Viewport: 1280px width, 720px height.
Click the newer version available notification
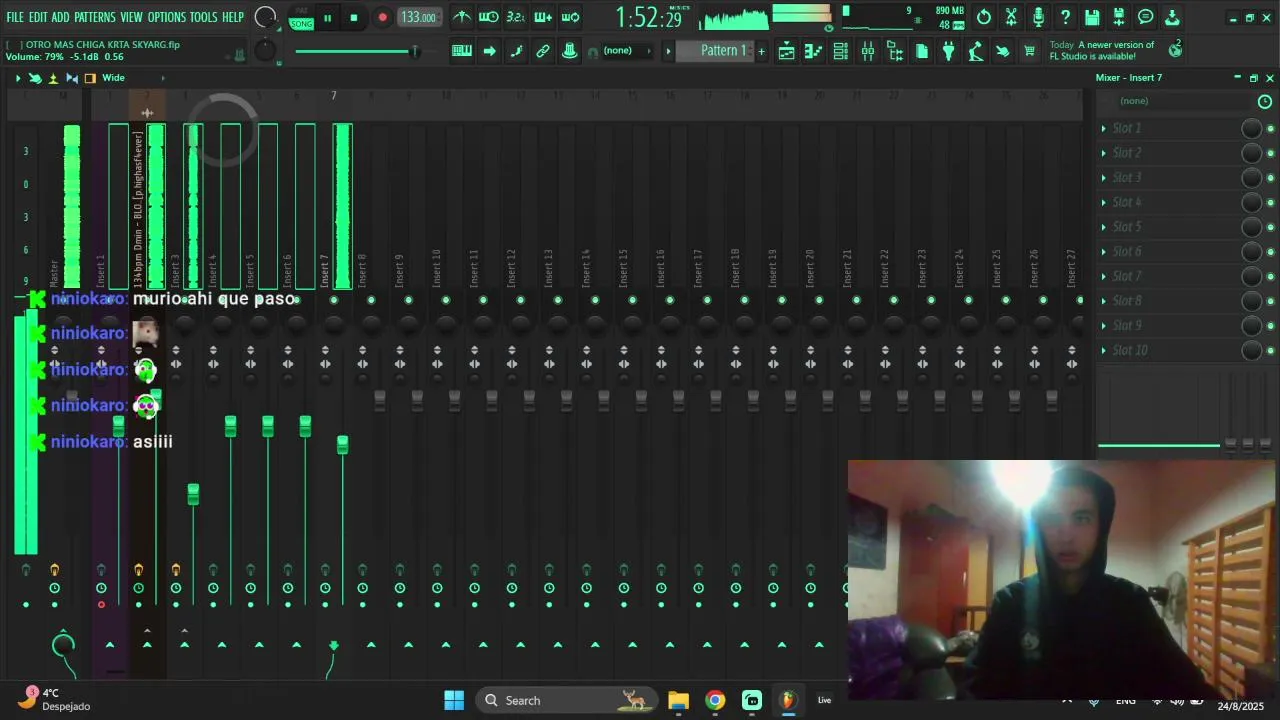click(x=1101, y=51)
